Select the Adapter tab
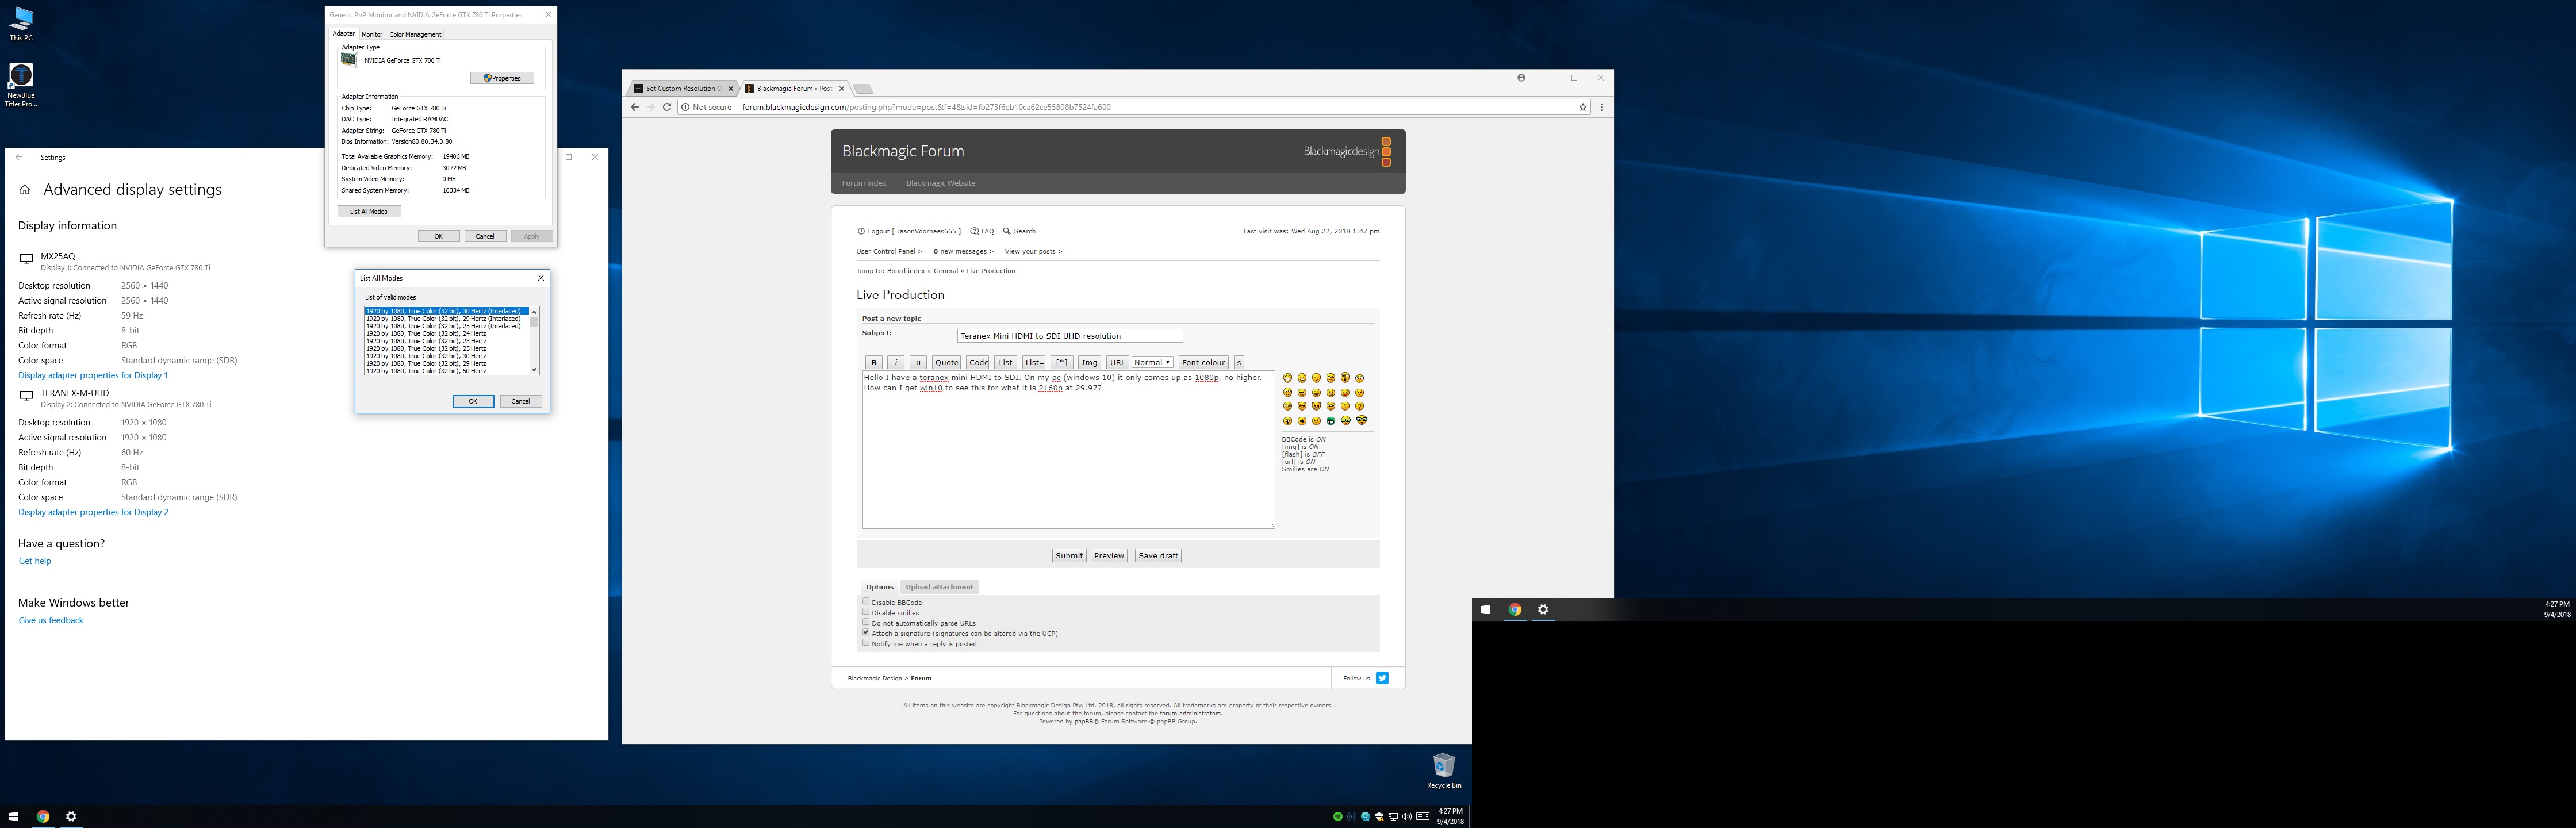 (343, 34)
